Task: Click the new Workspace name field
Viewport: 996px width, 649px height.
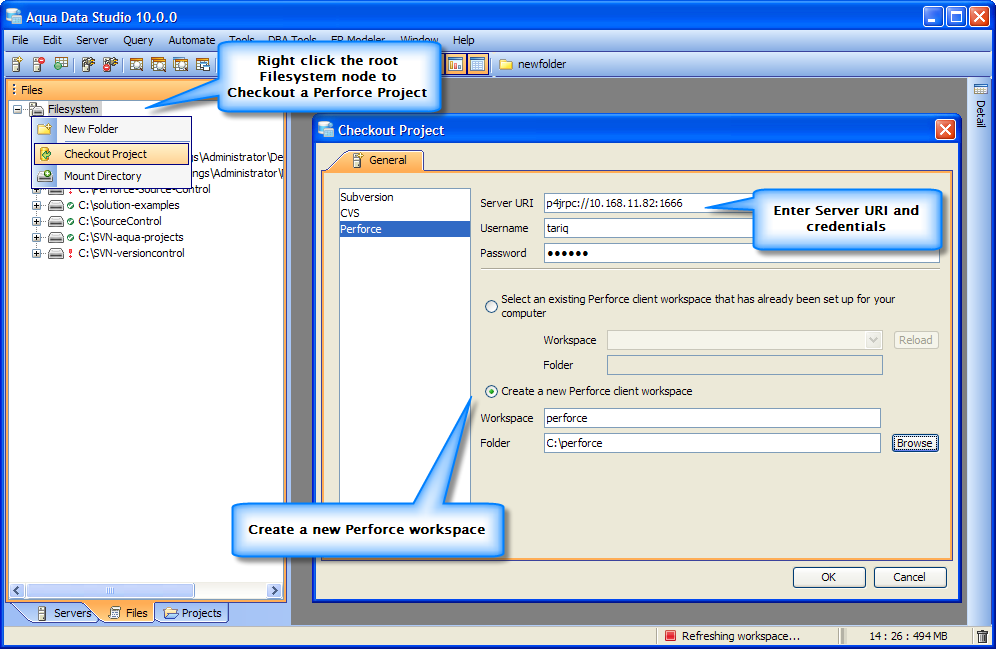Action: click(712, 418)
